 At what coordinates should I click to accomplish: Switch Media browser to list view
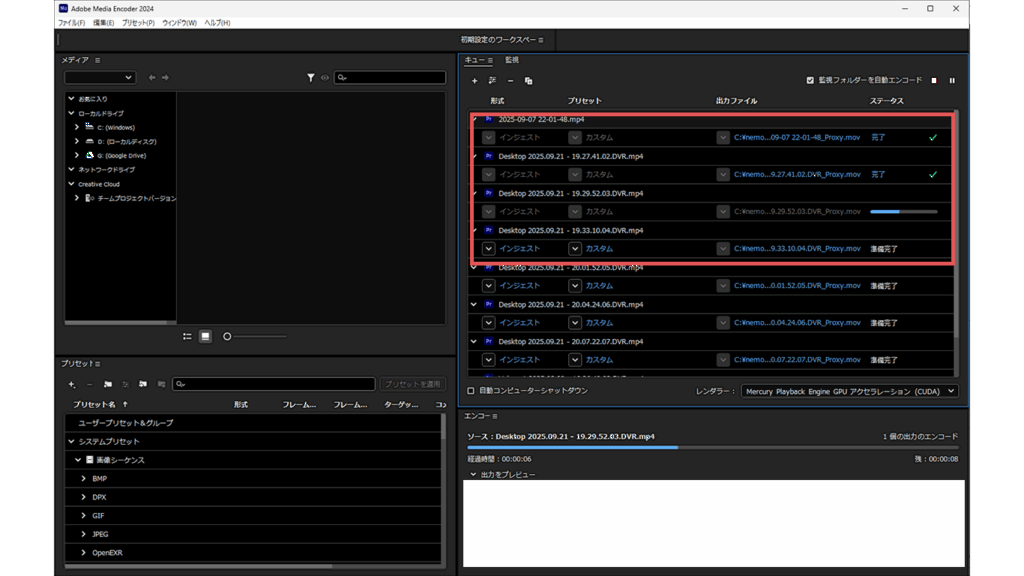coord(187,336)
